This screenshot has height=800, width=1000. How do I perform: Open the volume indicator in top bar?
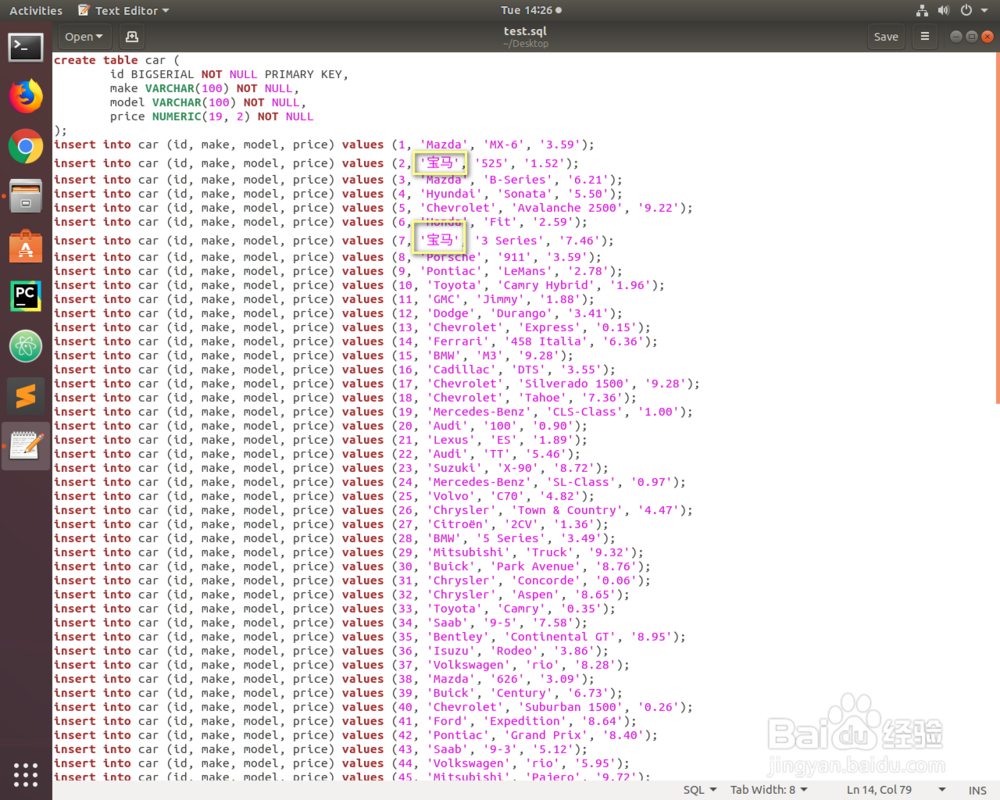(944, 10)
